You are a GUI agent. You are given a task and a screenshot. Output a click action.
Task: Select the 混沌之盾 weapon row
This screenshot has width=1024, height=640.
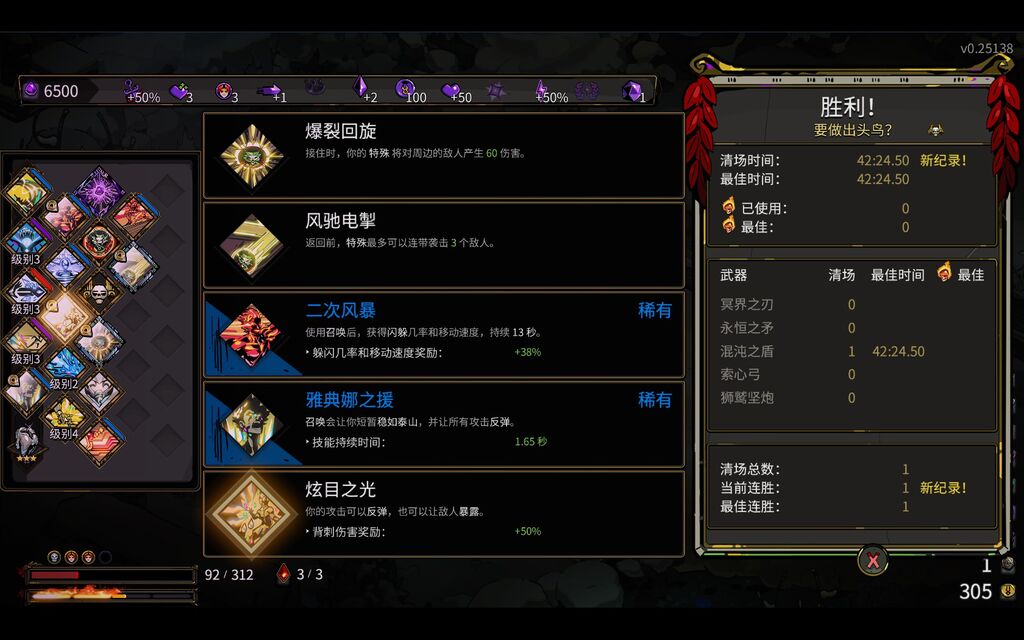point(852,351)
